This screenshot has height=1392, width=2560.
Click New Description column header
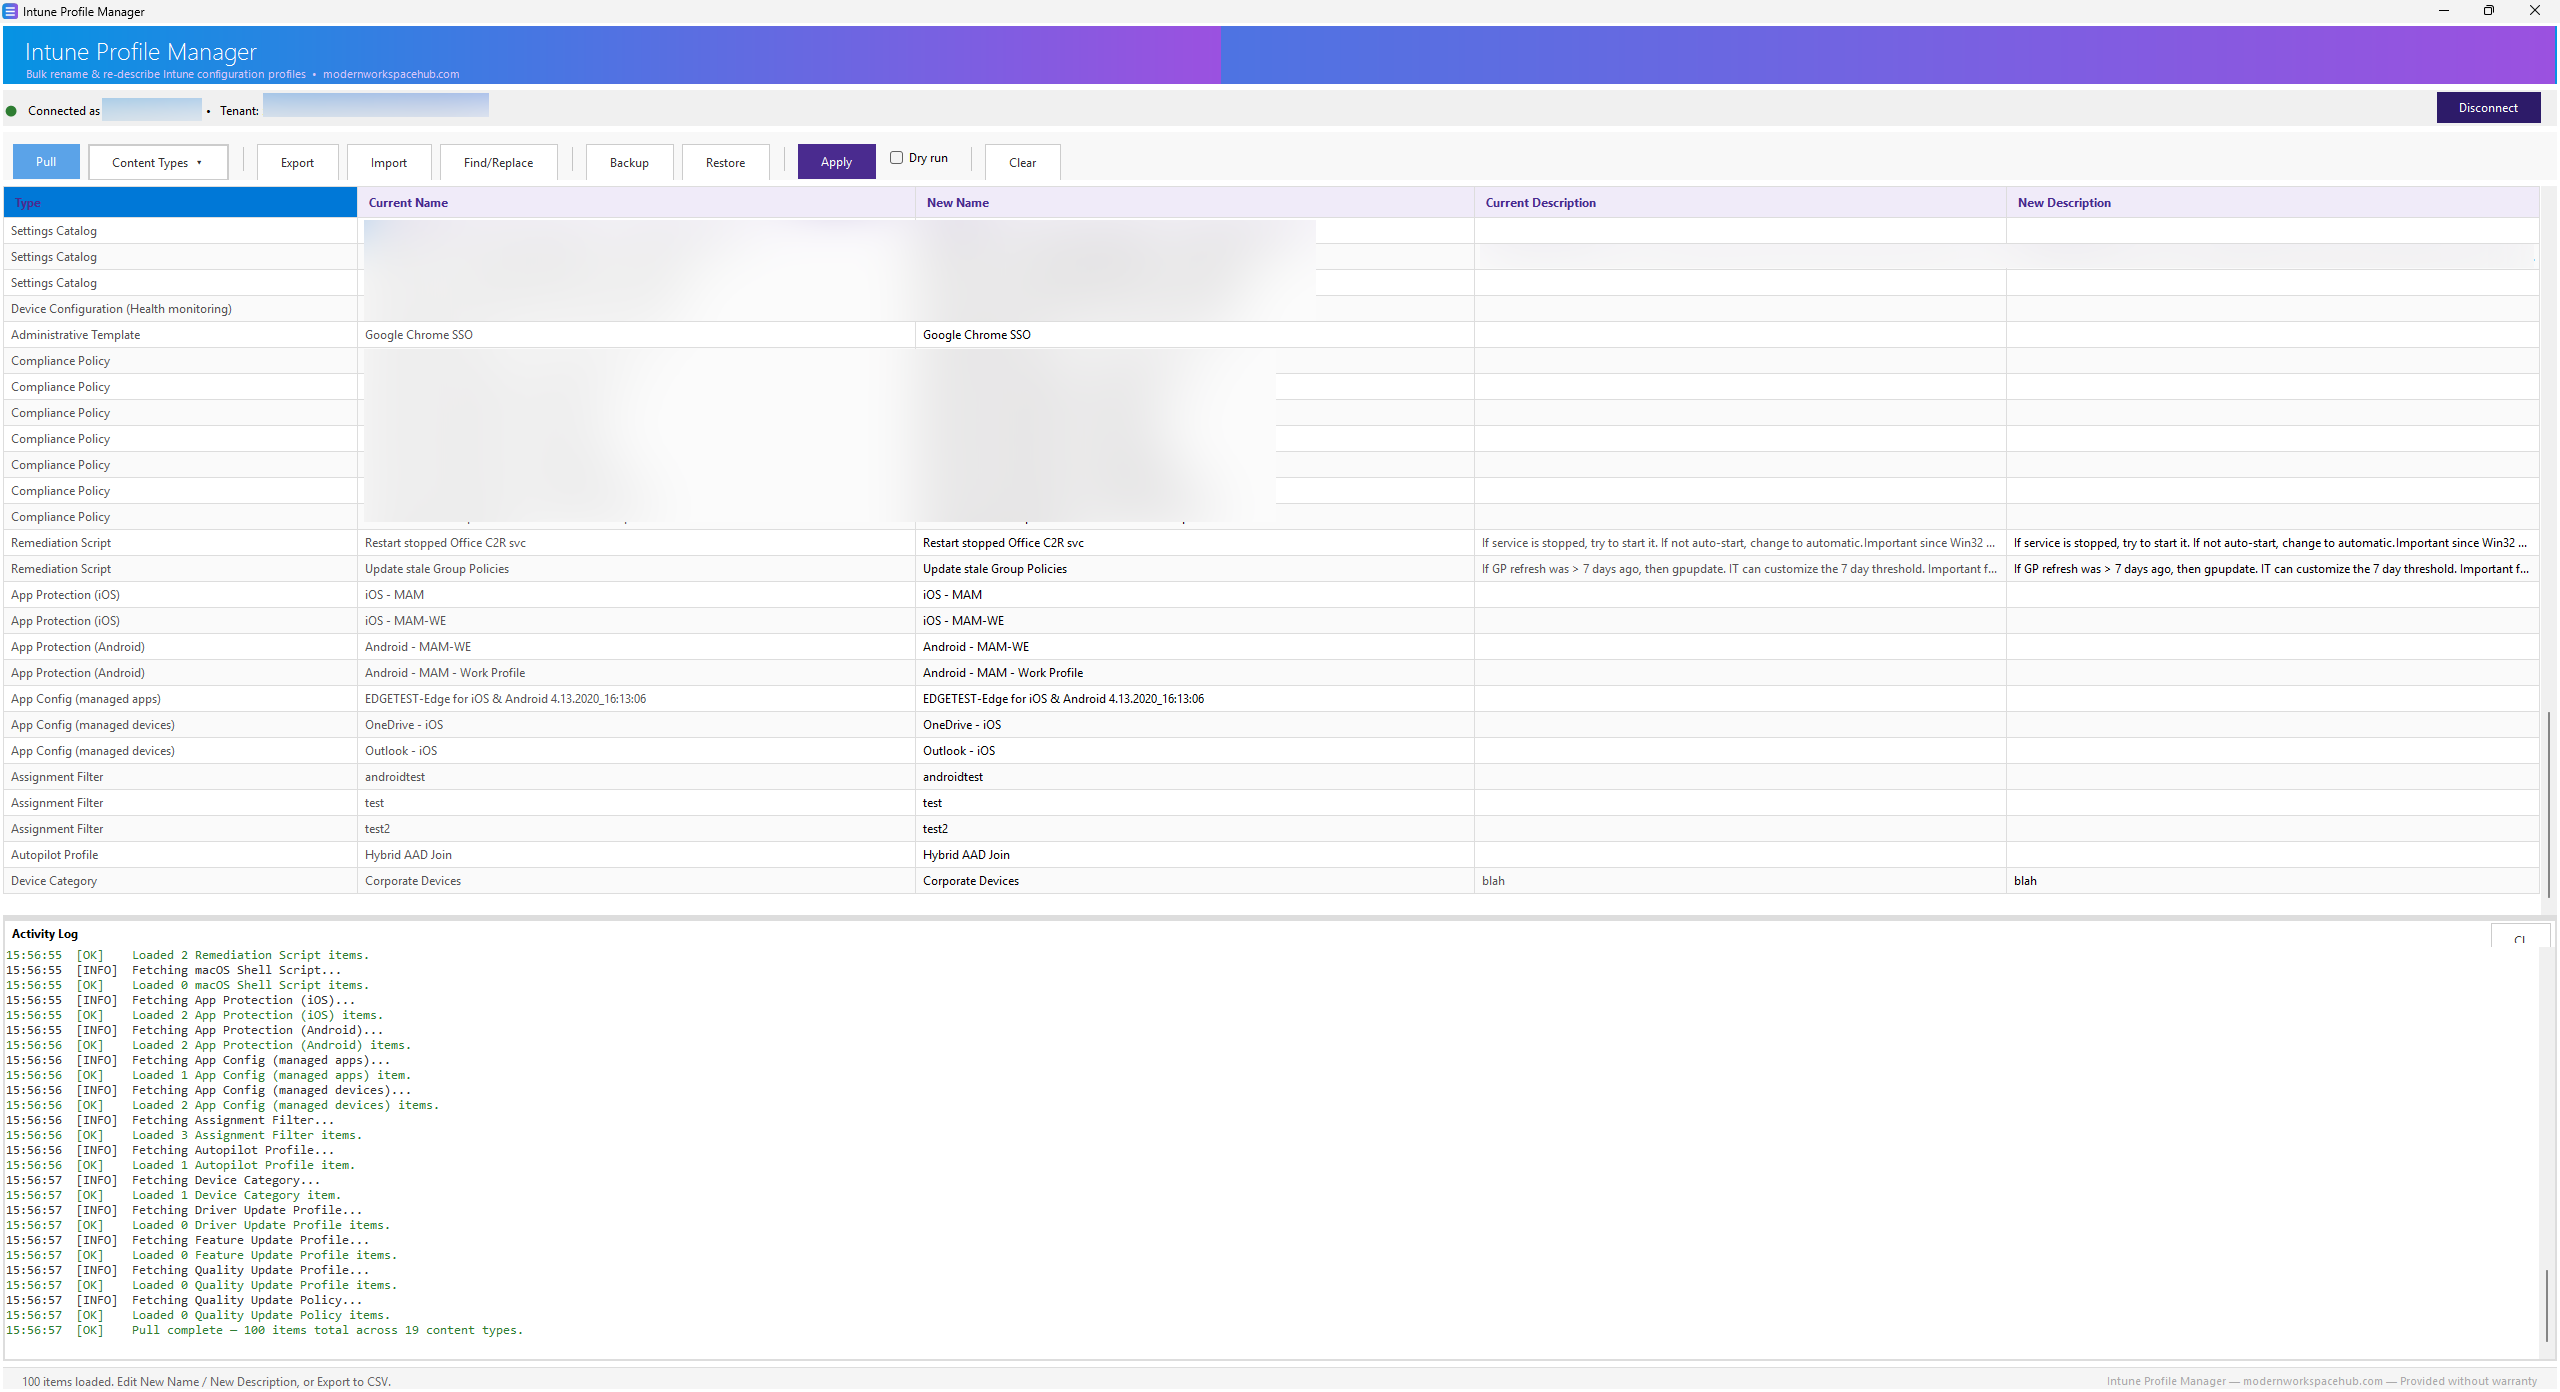[2272, 203]
